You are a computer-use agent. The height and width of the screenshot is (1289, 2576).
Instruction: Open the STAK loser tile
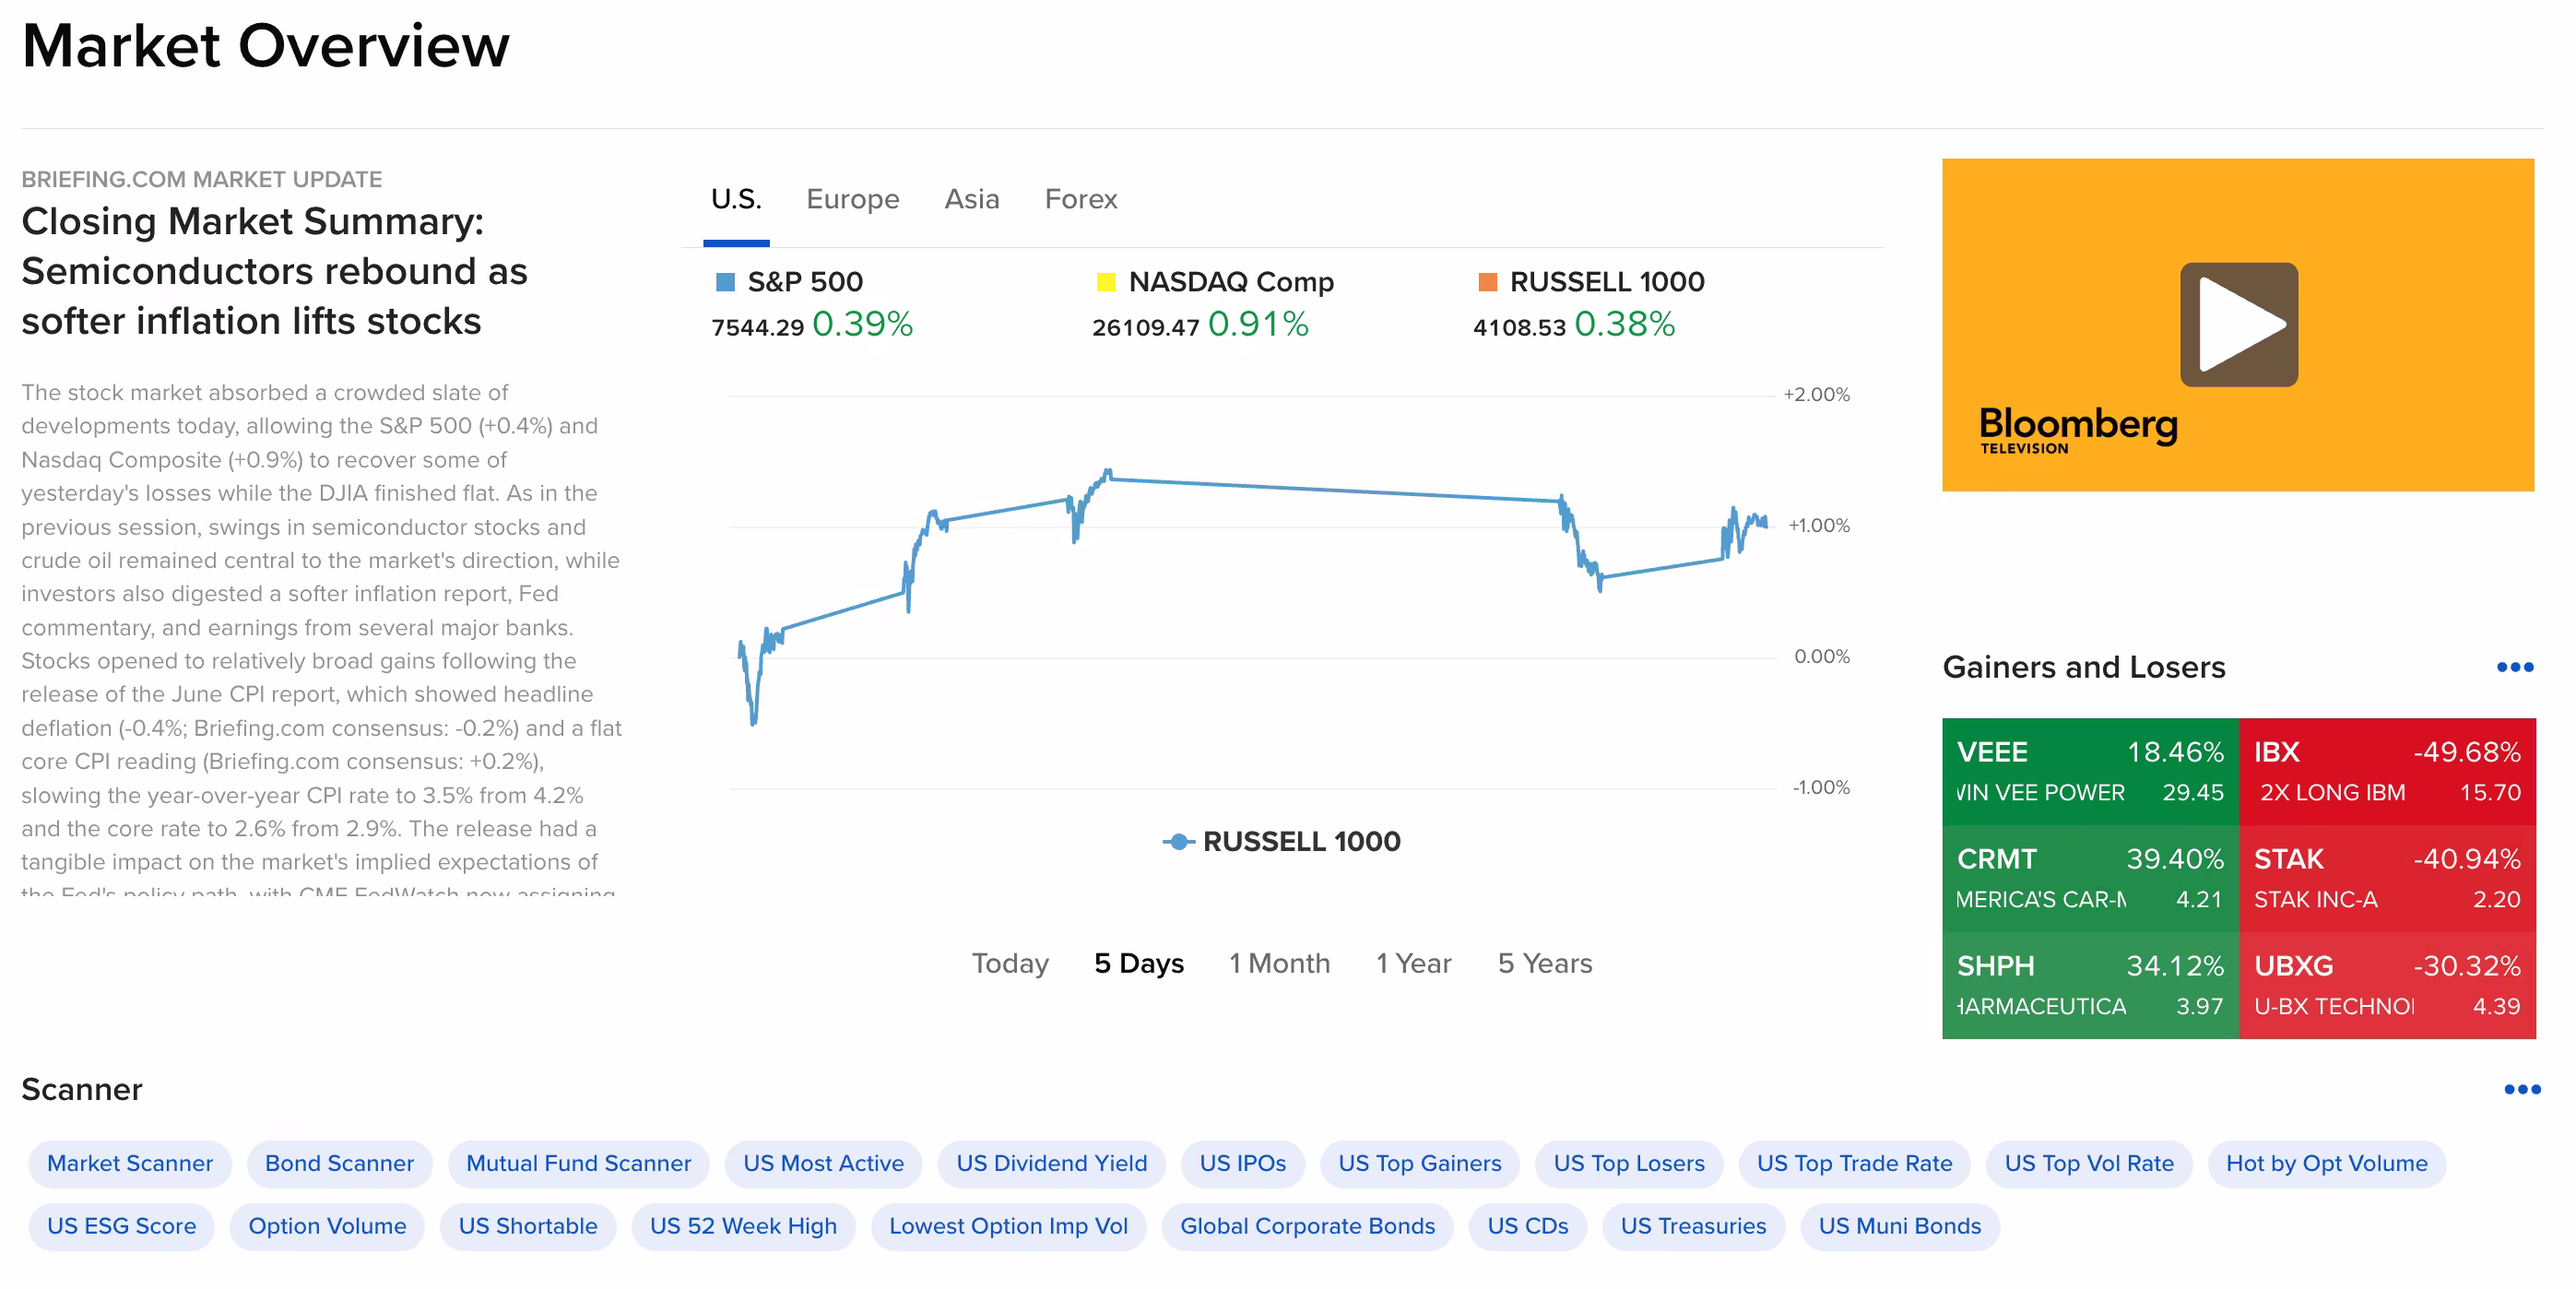pos(2387,878)
